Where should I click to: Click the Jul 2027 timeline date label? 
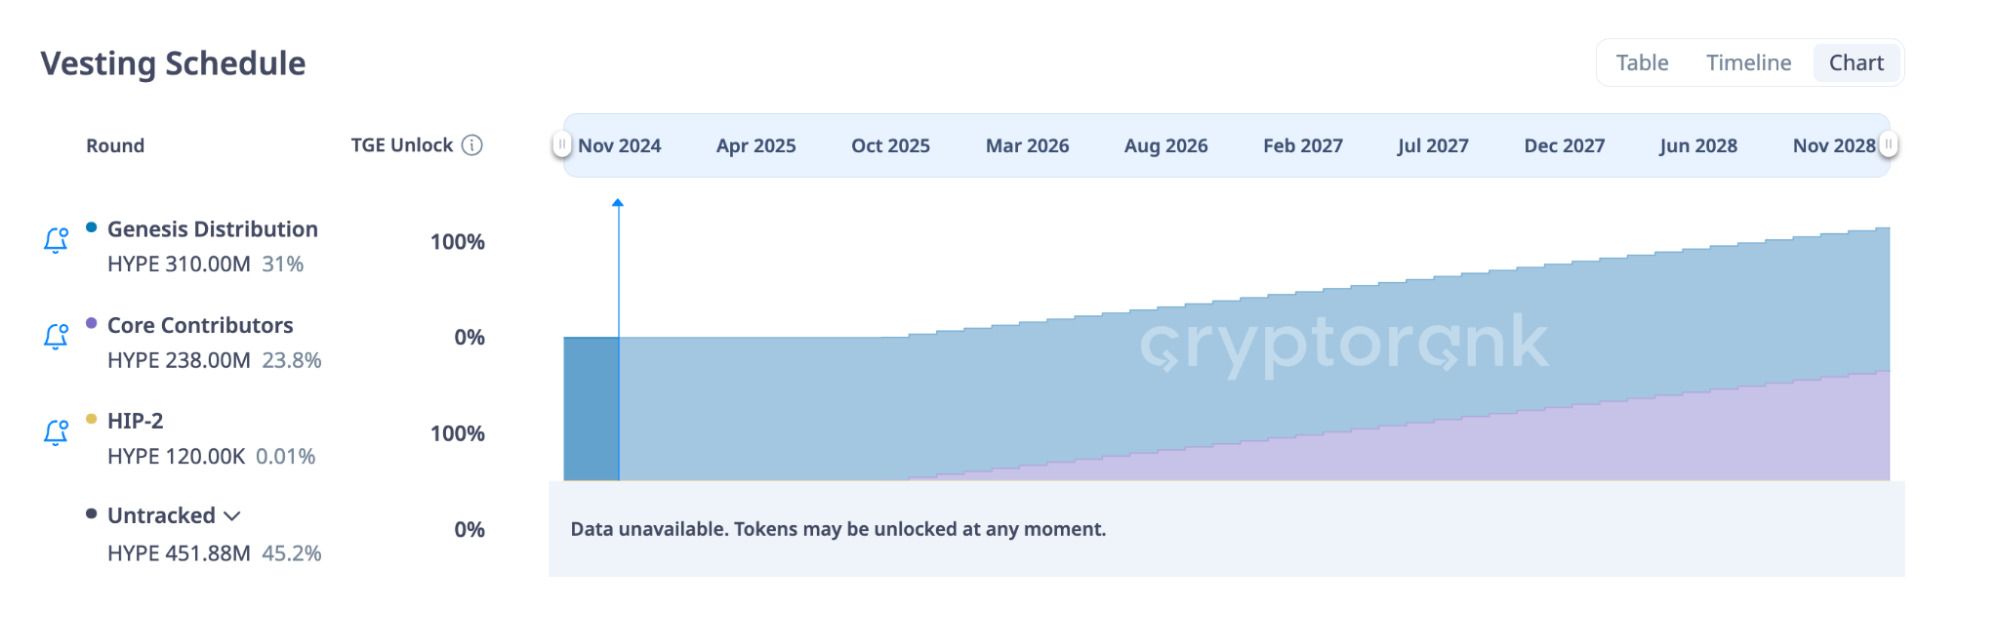coord(1432,146)
